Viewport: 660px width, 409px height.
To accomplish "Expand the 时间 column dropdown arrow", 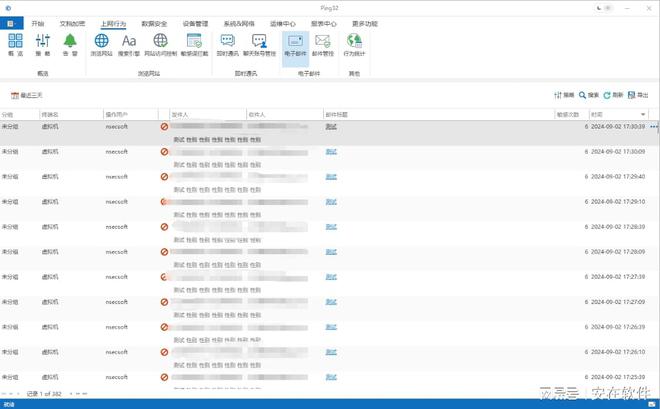I will coord(643,115).
